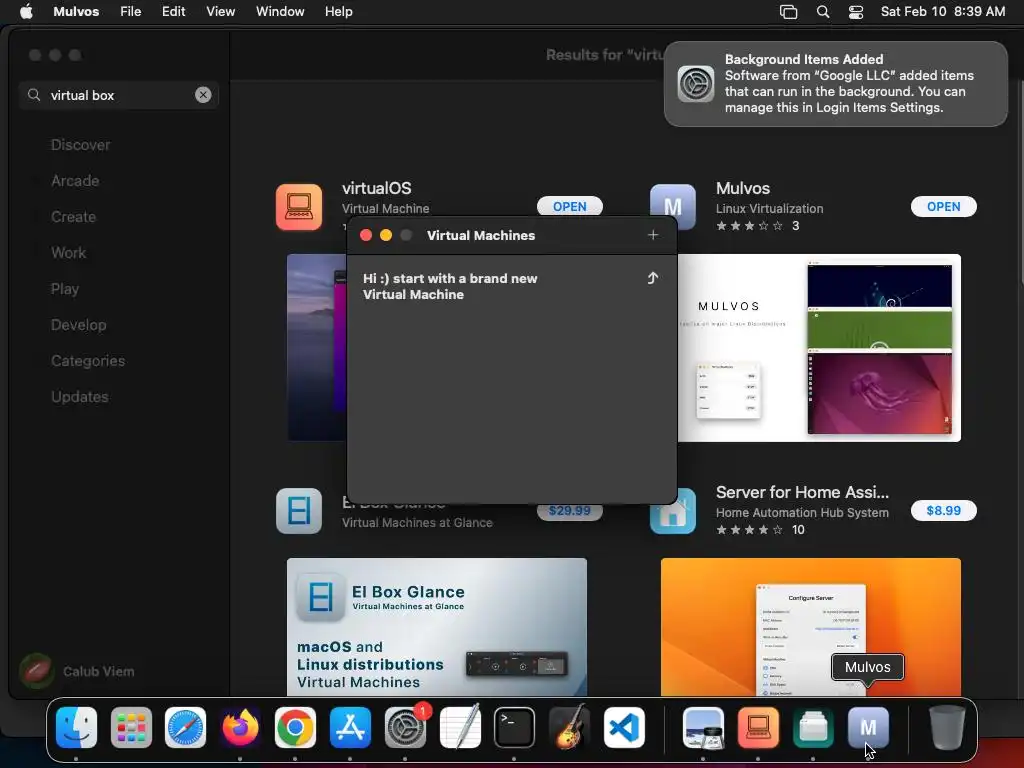The image size is (1024, 768).
Task: Add a new virtual machine with the plus icon
Action: pos(653,235)
